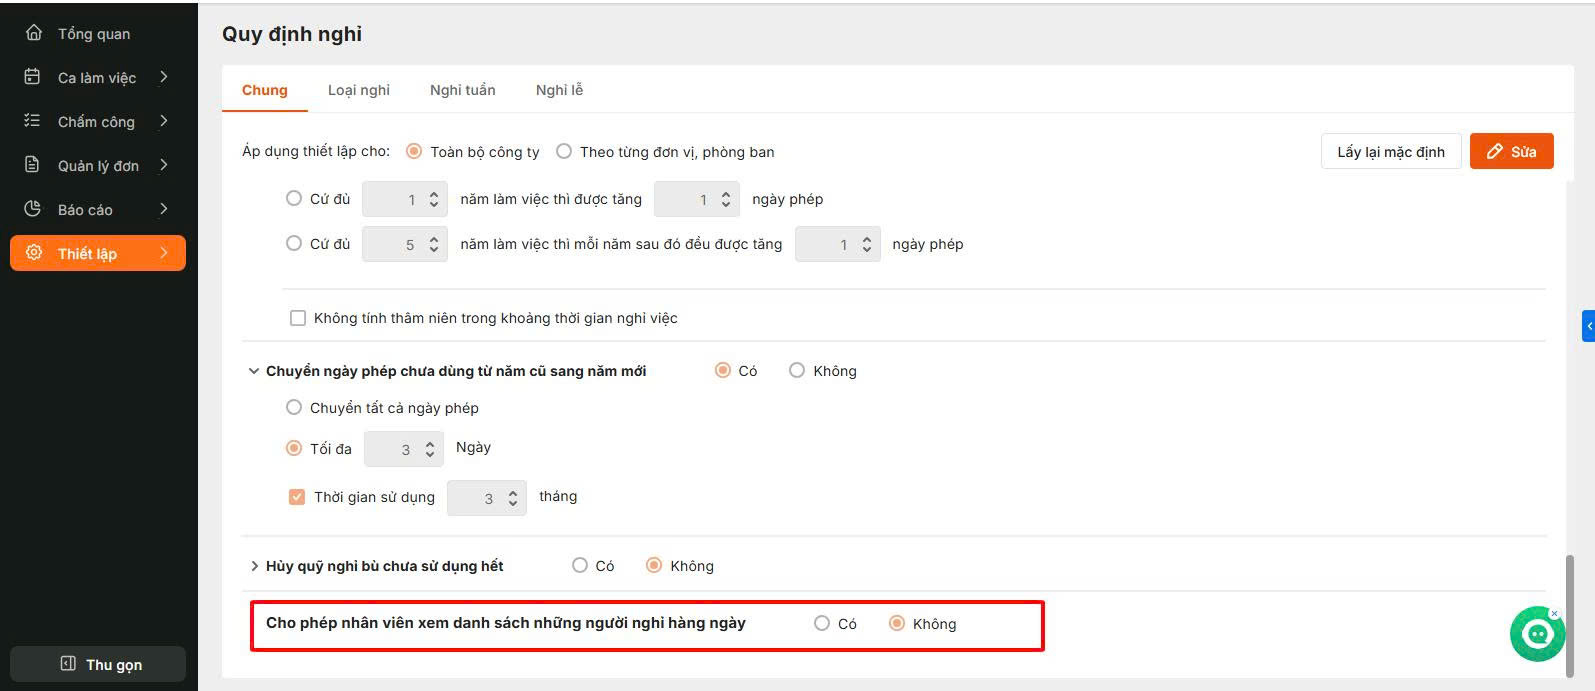Select Toàn bộ công ty radio

413,152
